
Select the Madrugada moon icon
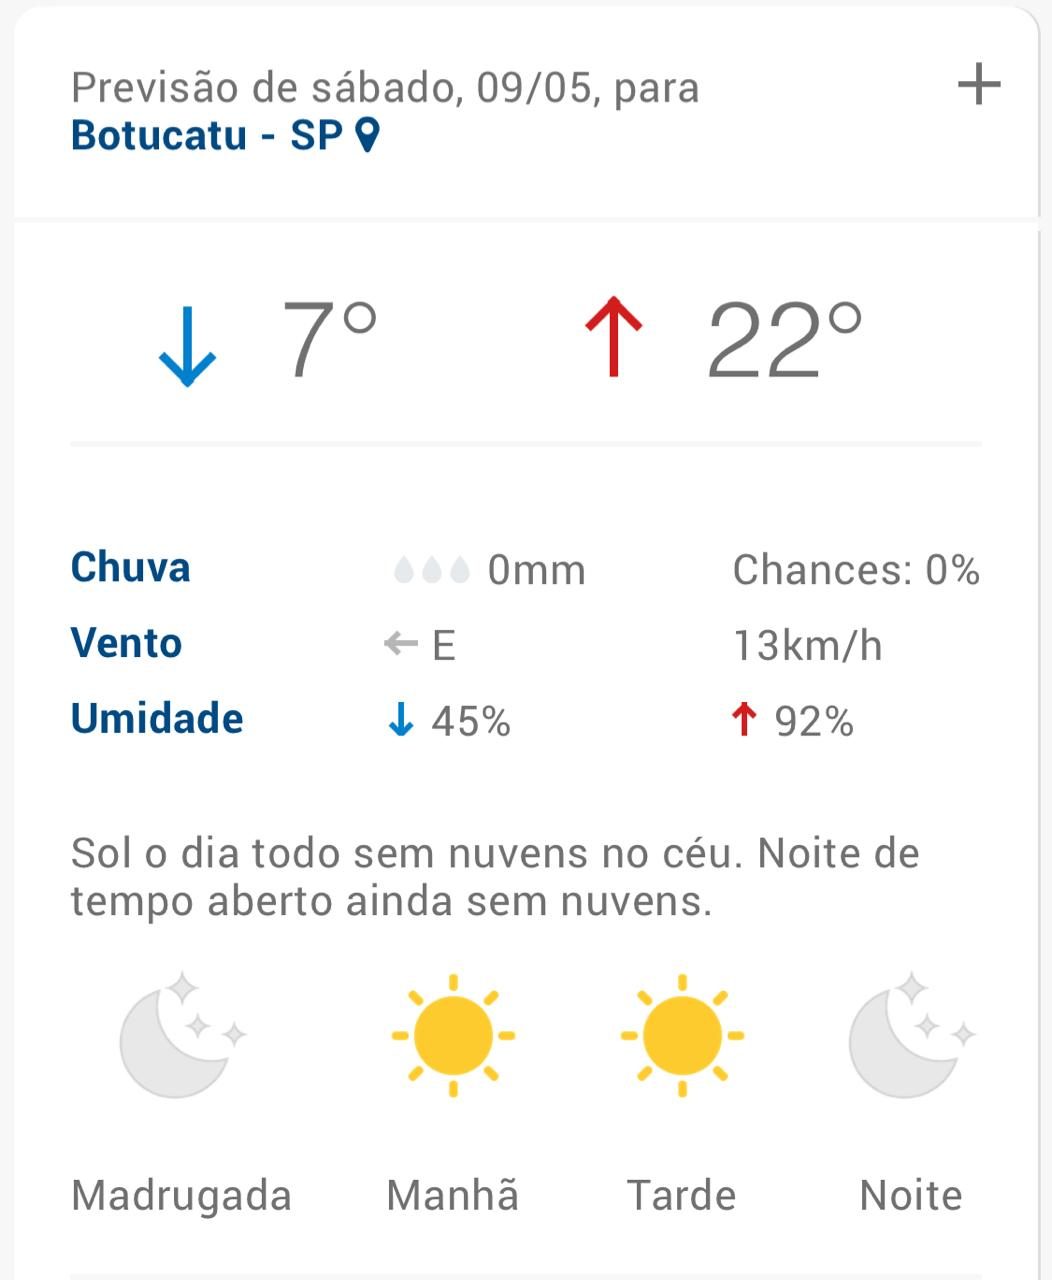pyautogui.click(x=183, y=1034)
